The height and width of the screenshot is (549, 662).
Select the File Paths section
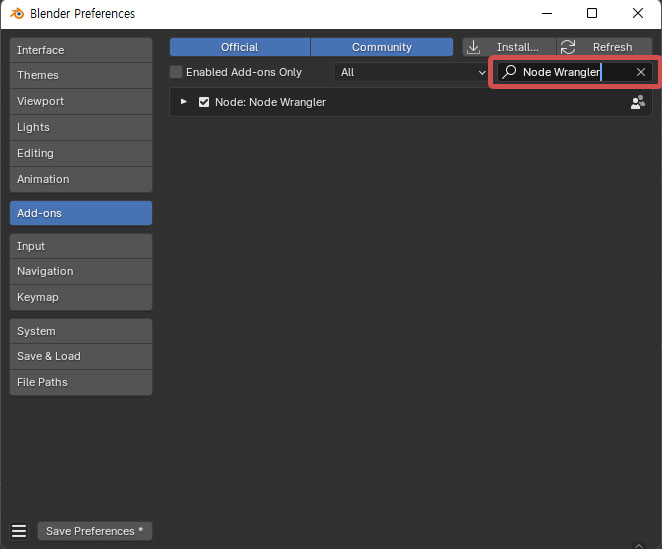[x=81, y=383]
